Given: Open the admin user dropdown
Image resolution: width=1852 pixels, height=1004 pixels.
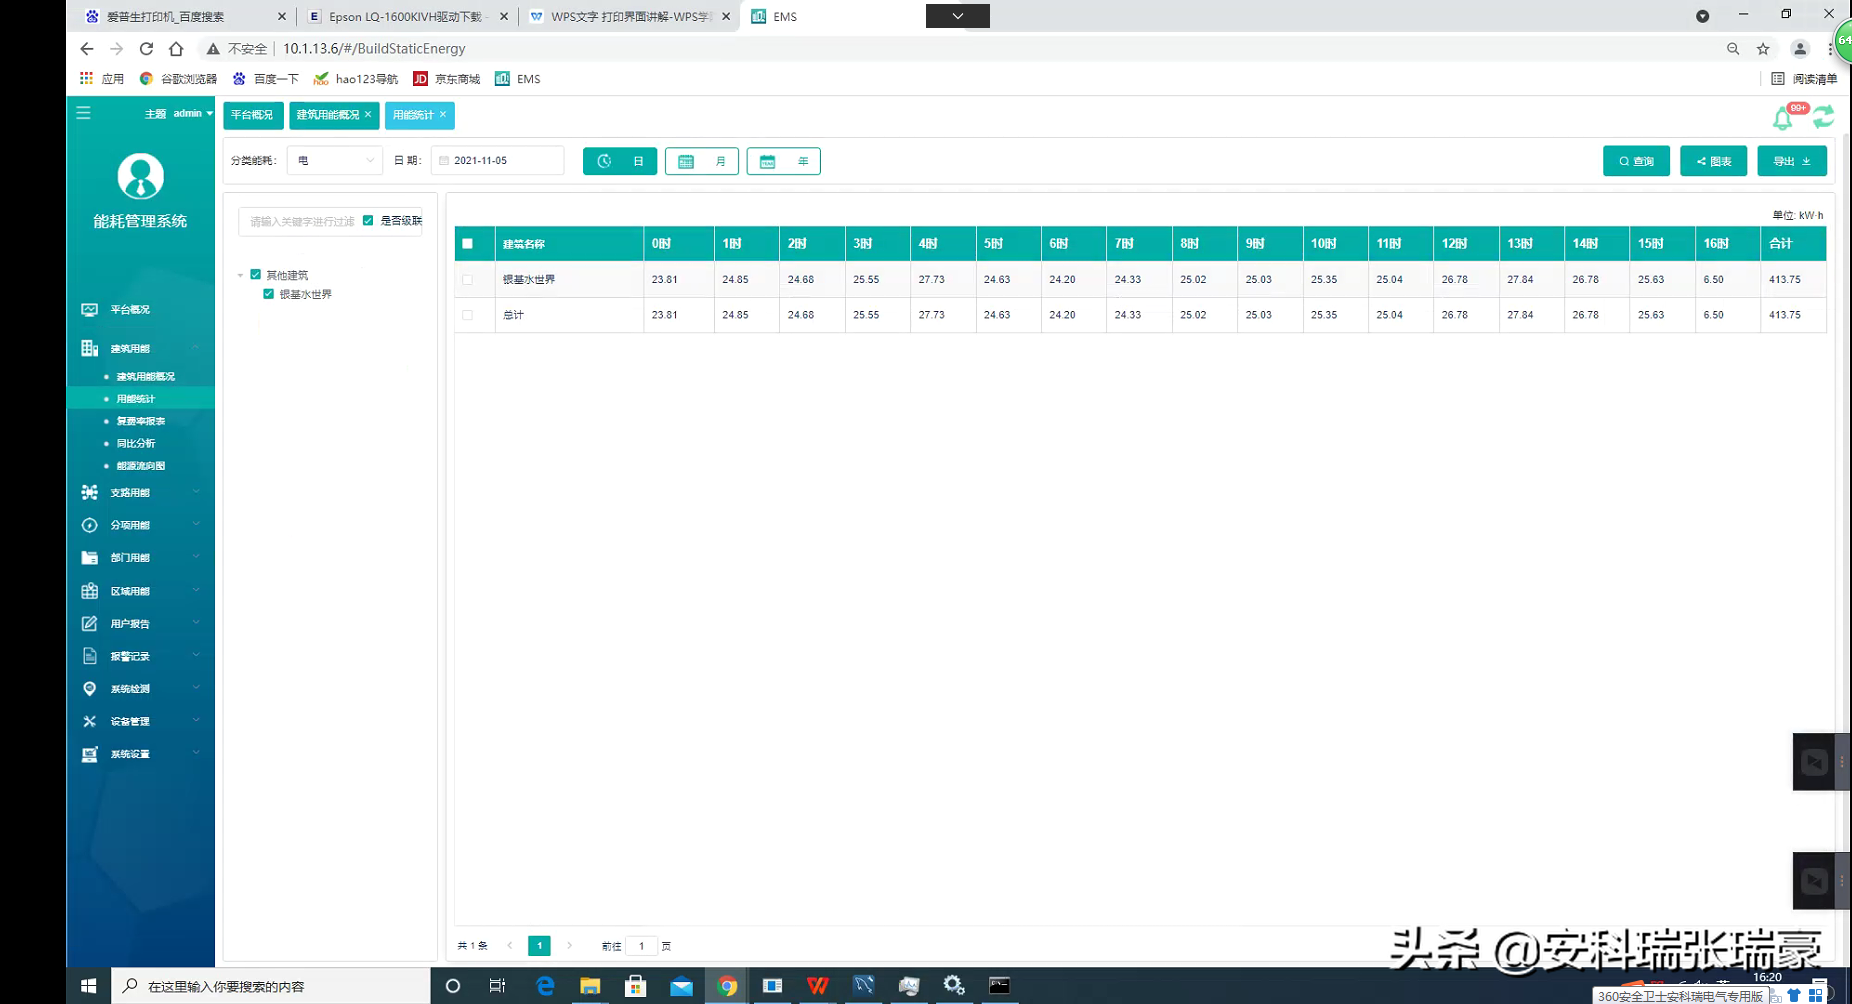Looking at the screenshot, I should pos(192,113).
